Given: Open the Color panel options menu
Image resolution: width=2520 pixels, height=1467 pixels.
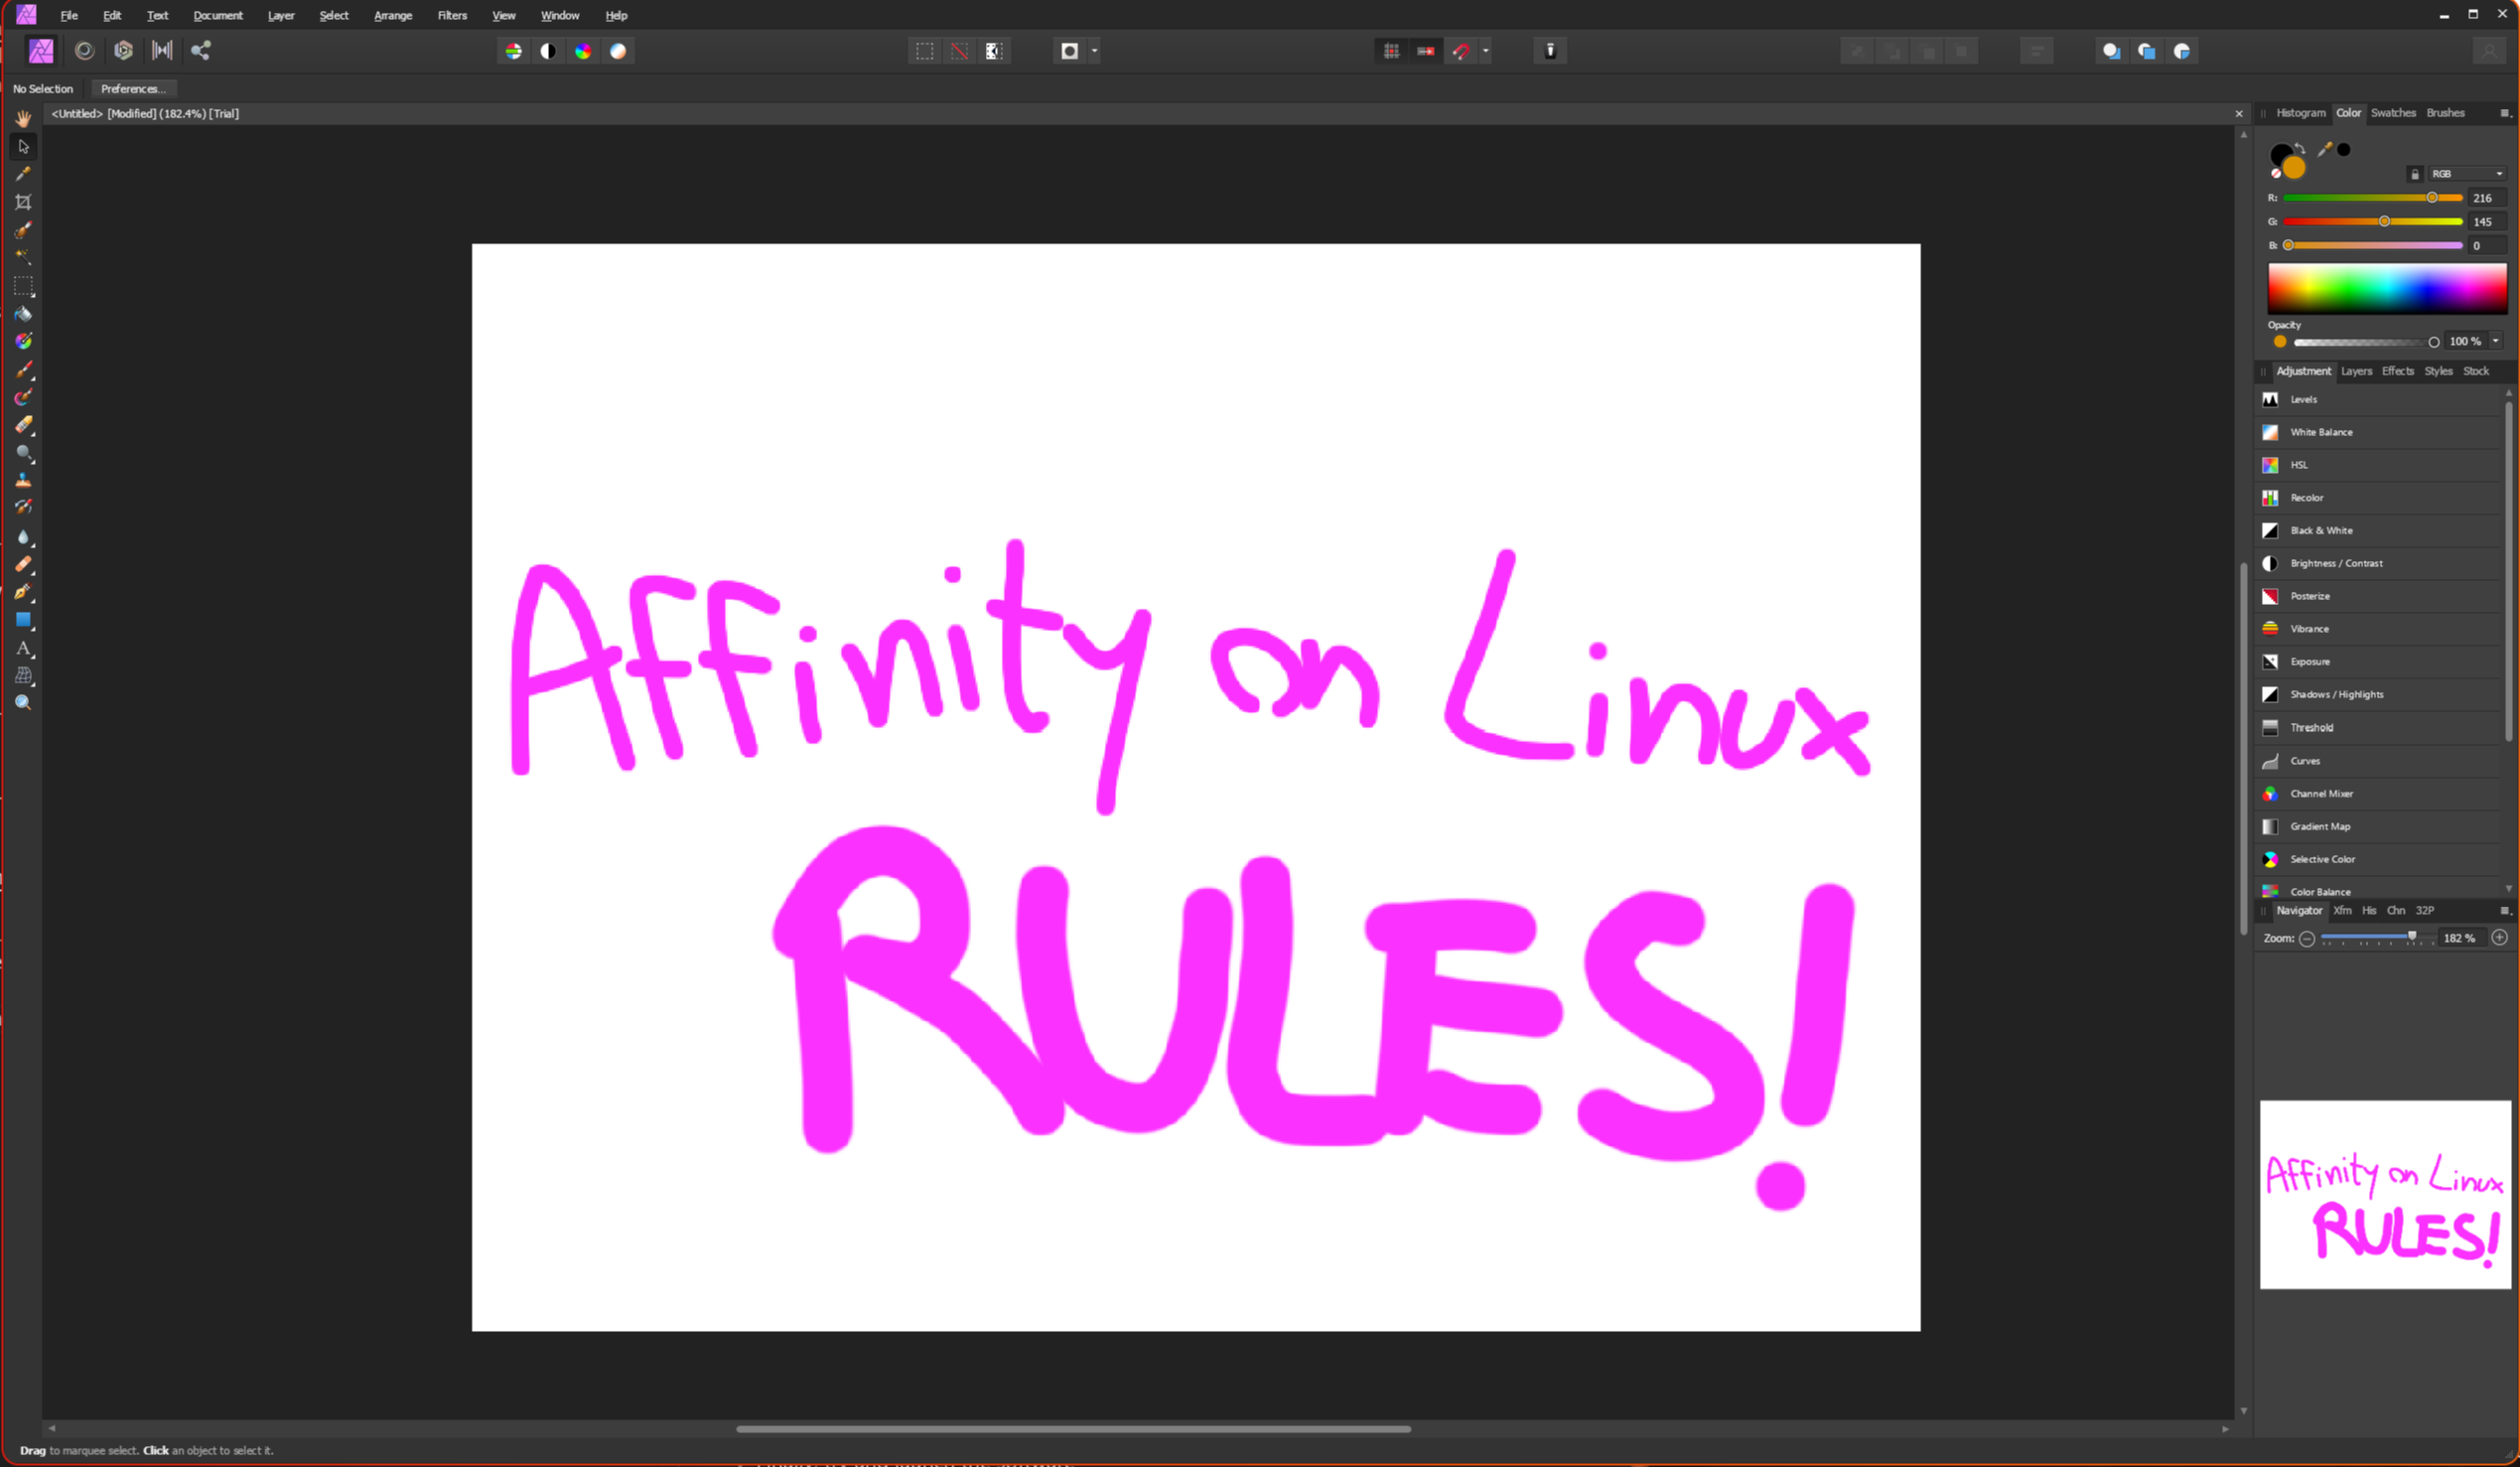Looking at the screenshot, I should 2505,113.
